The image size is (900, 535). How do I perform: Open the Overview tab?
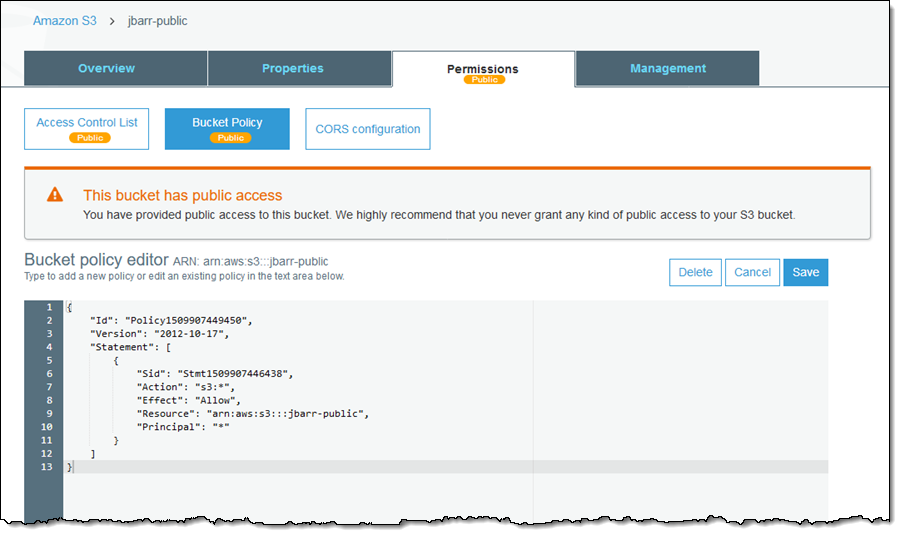point(106,69)
